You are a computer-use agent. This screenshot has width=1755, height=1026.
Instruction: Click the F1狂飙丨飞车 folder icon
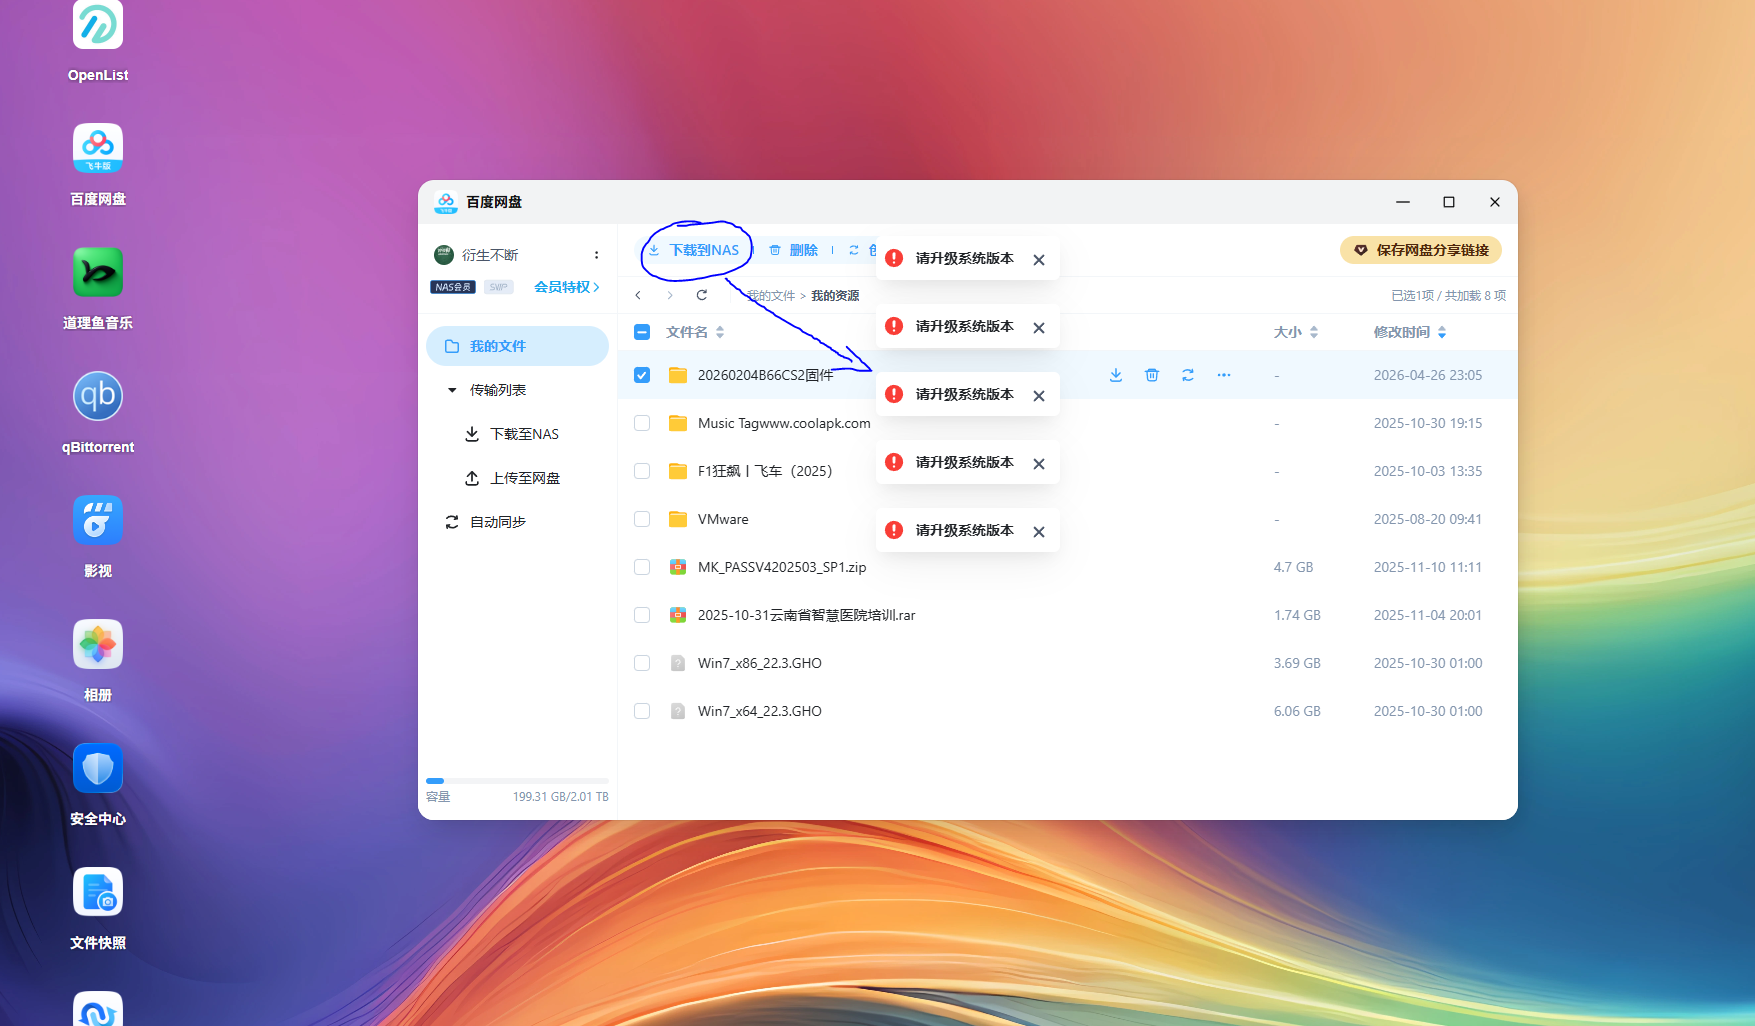pos(678,471)
